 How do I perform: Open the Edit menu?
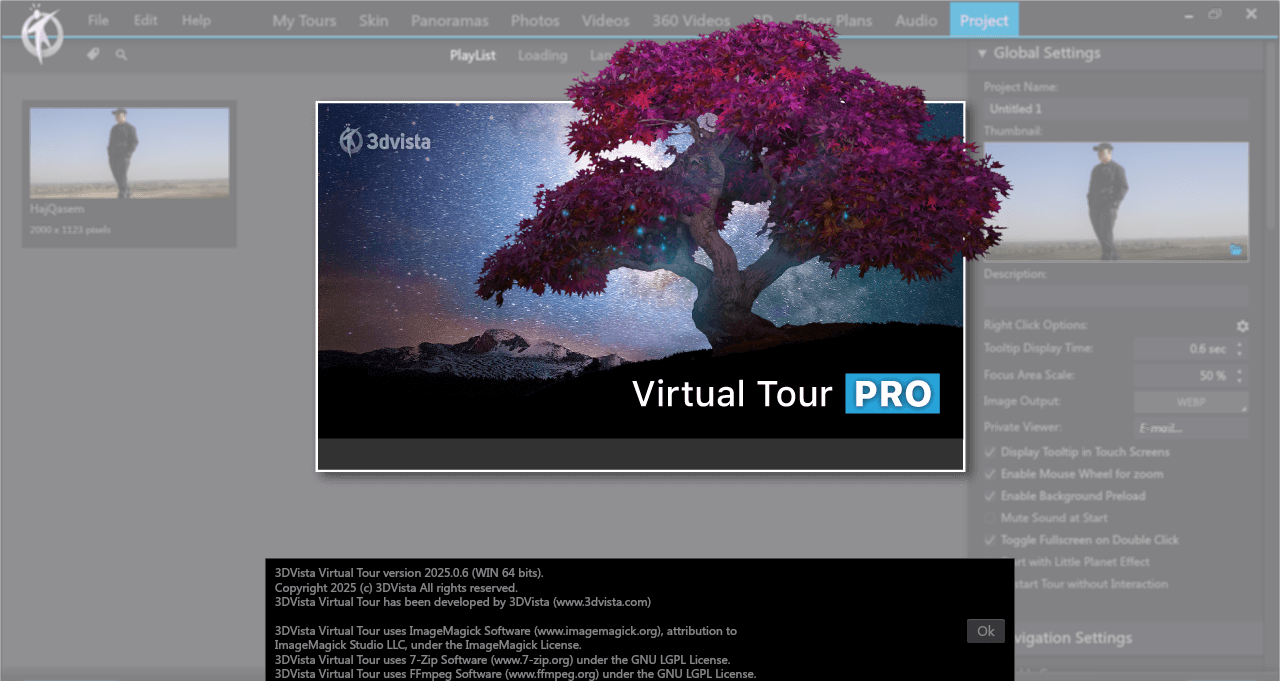tap(145, 20)
